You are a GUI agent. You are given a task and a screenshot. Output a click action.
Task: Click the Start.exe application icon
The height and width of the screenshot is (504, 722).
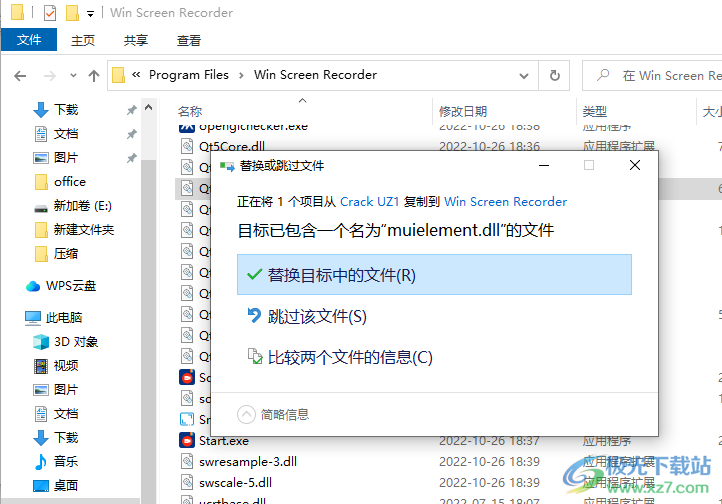[x=187, y=441]
